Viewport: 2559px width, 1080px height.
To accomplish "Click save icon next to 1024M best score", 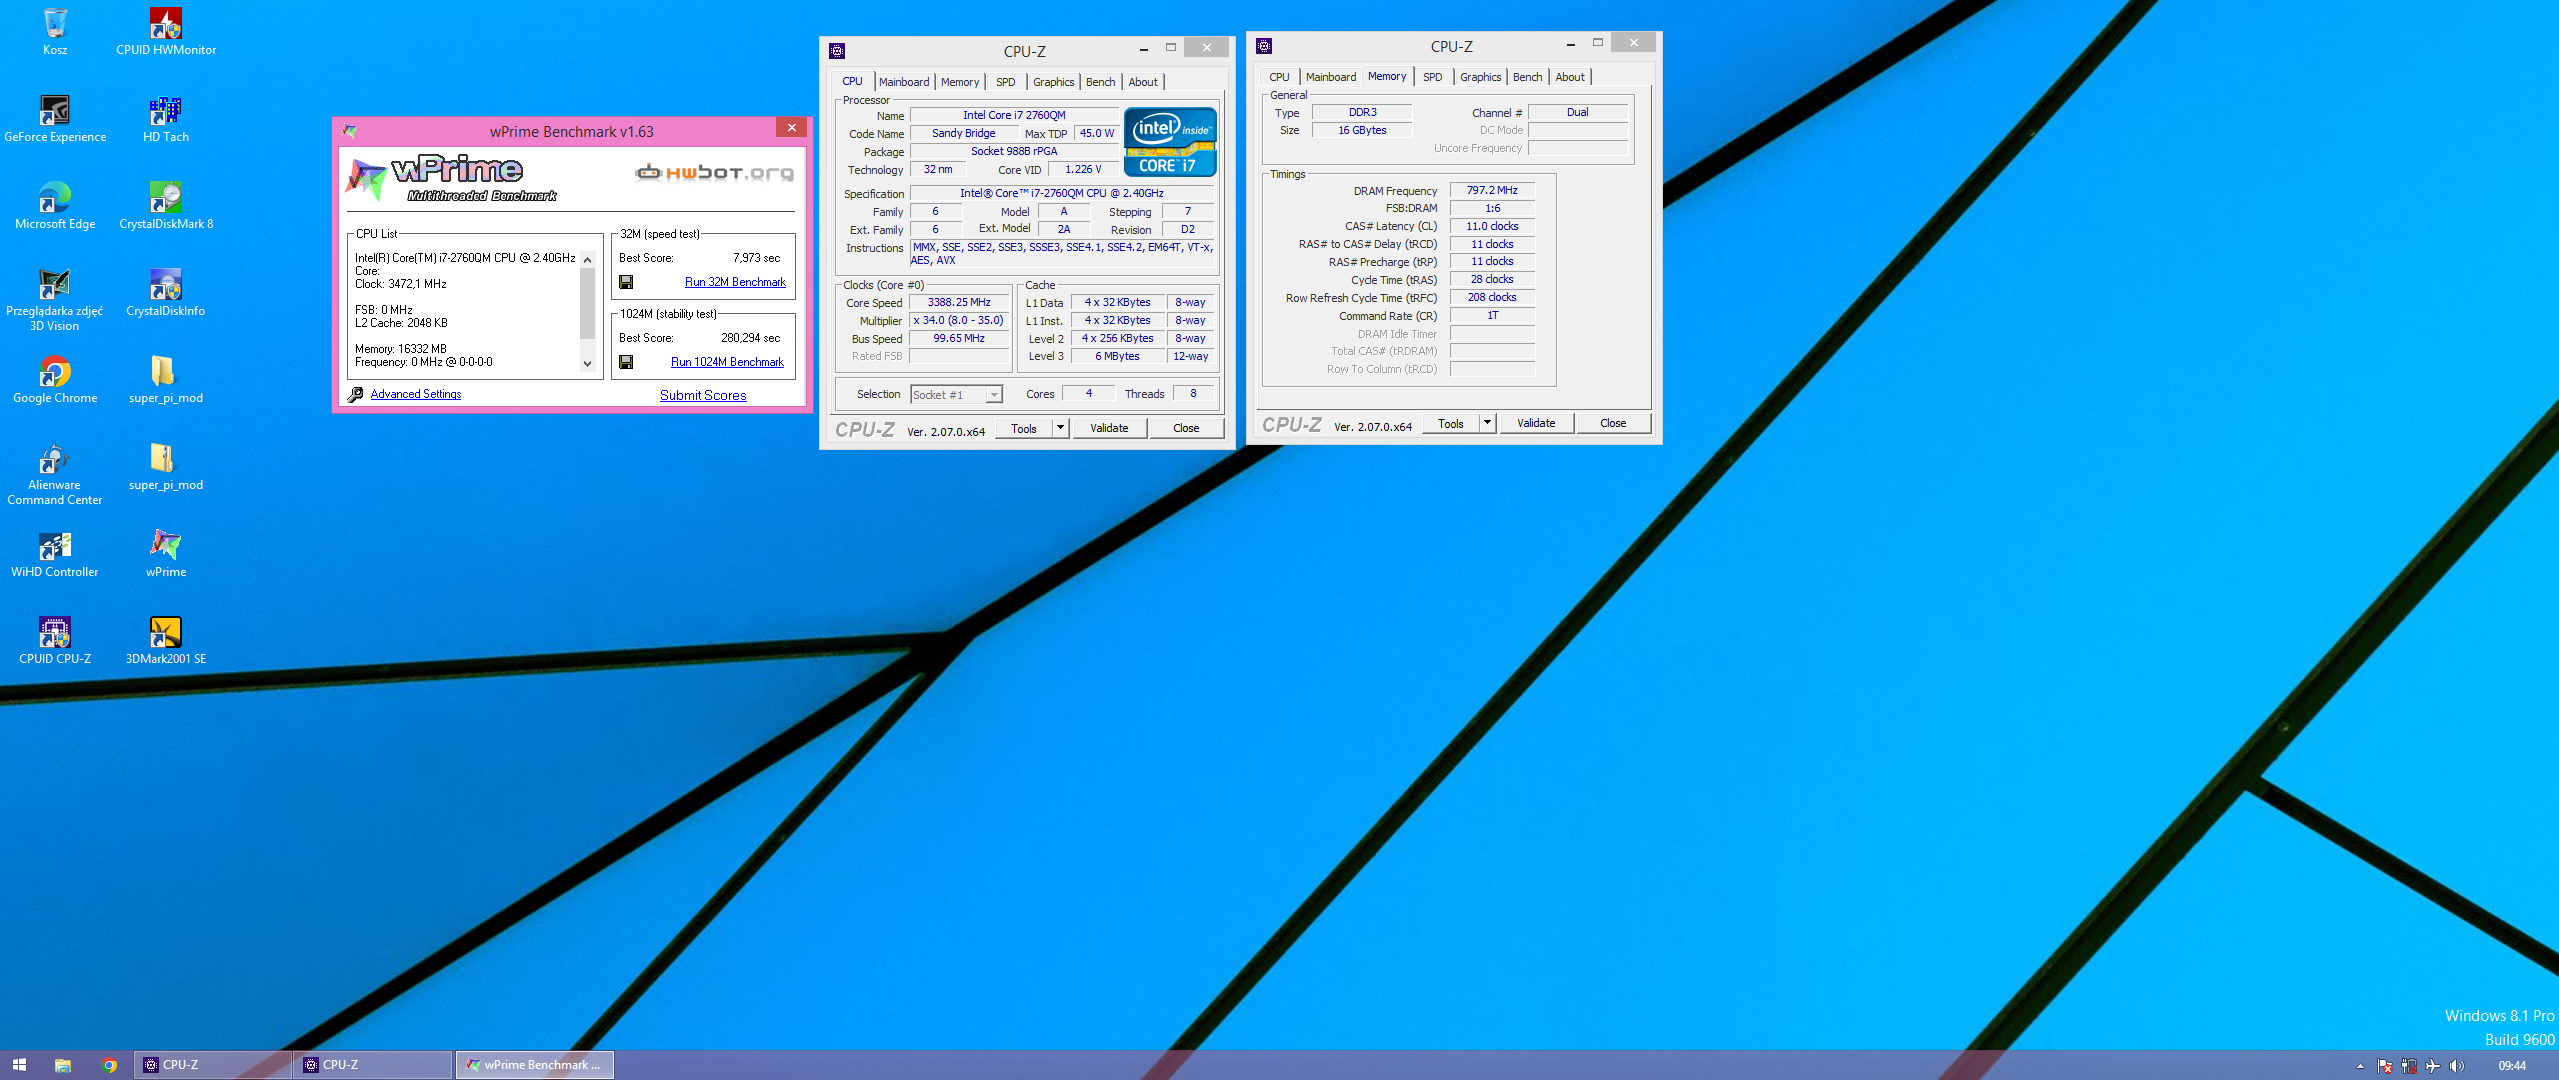I will tap(626, 362).
